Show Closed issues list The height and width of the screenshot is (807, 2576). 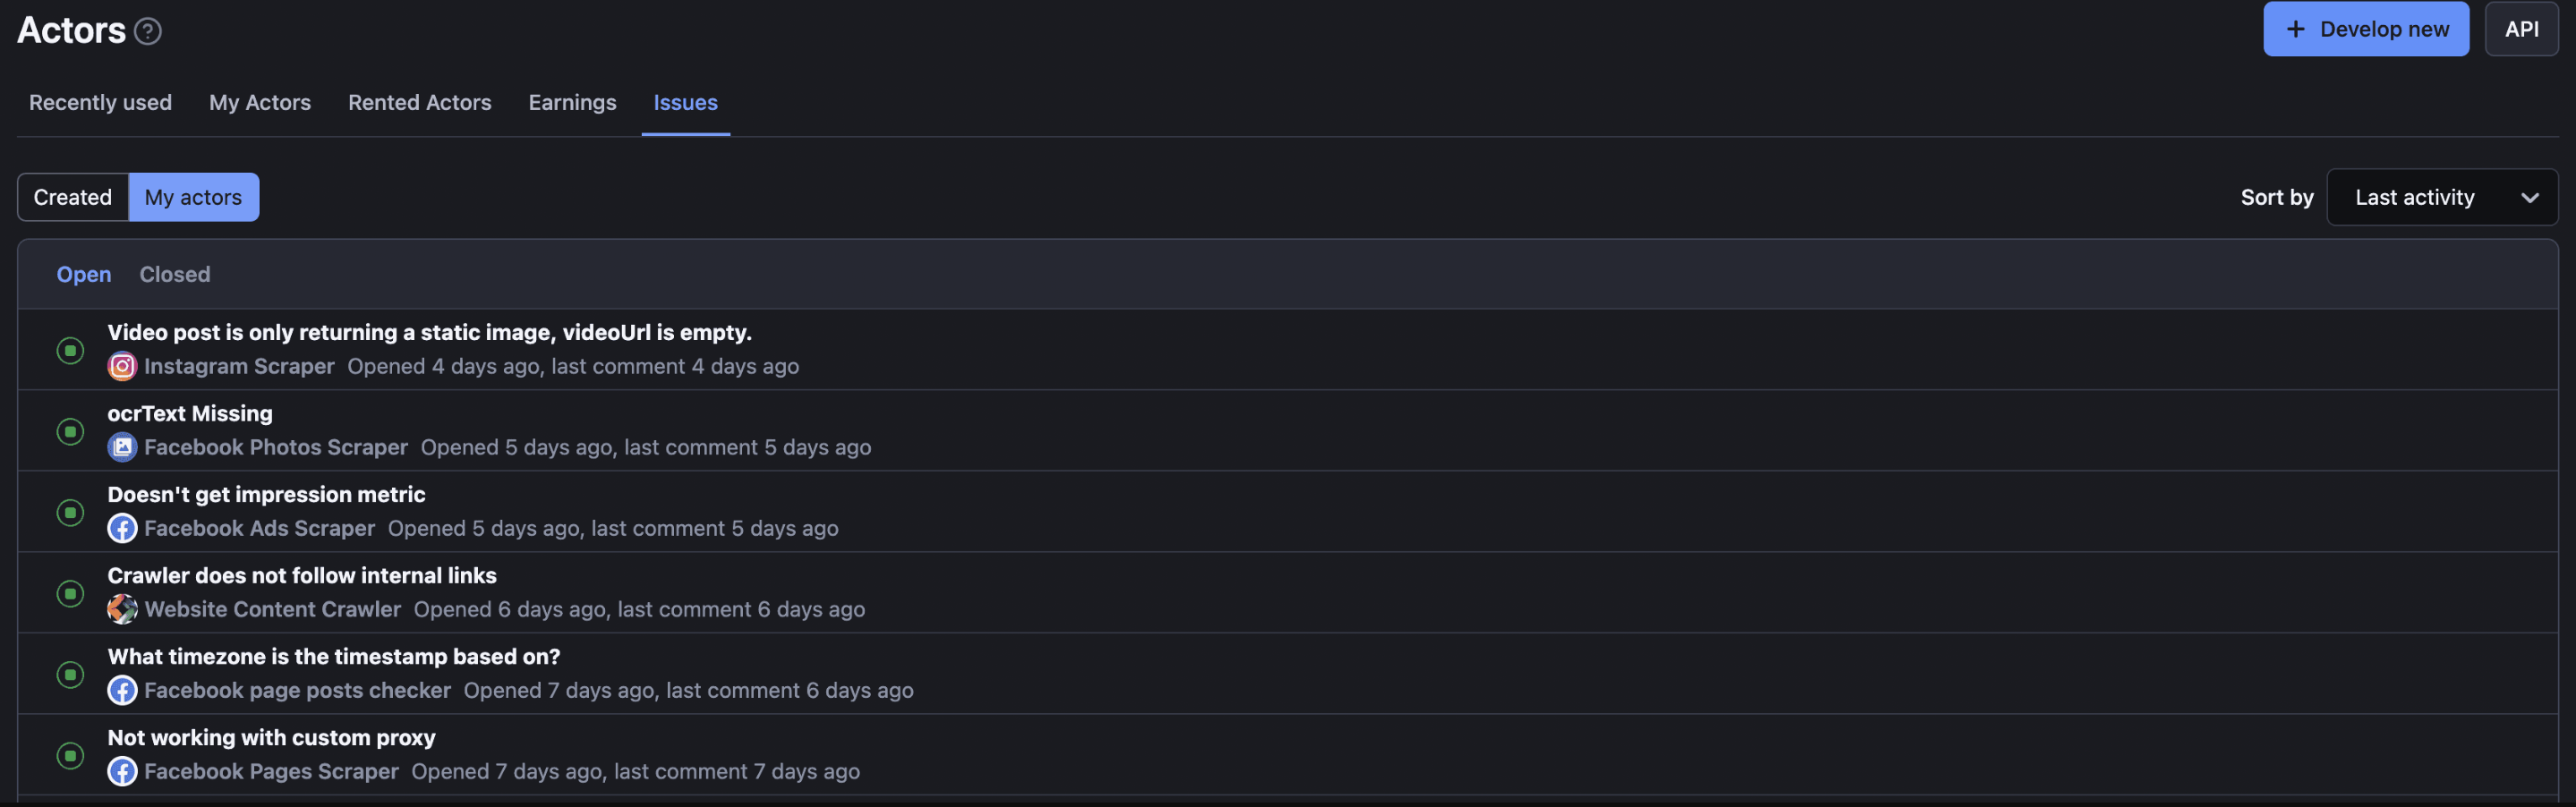175,274
